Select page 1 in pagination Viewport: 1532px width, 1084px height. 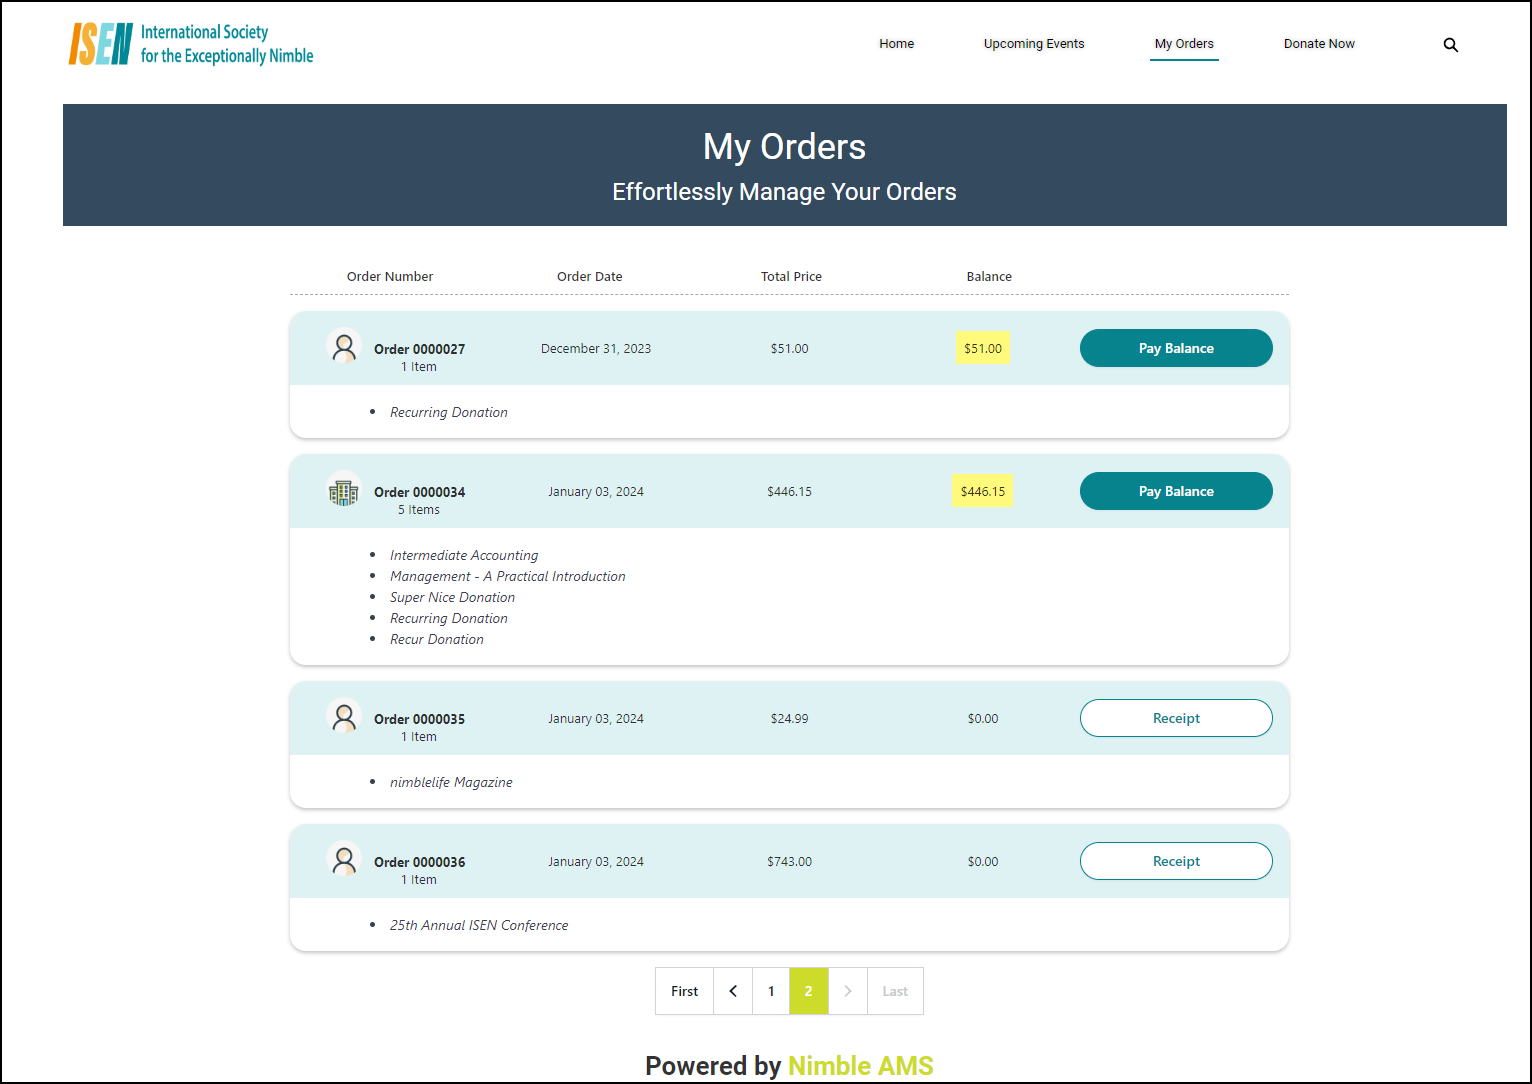[771, 991]
